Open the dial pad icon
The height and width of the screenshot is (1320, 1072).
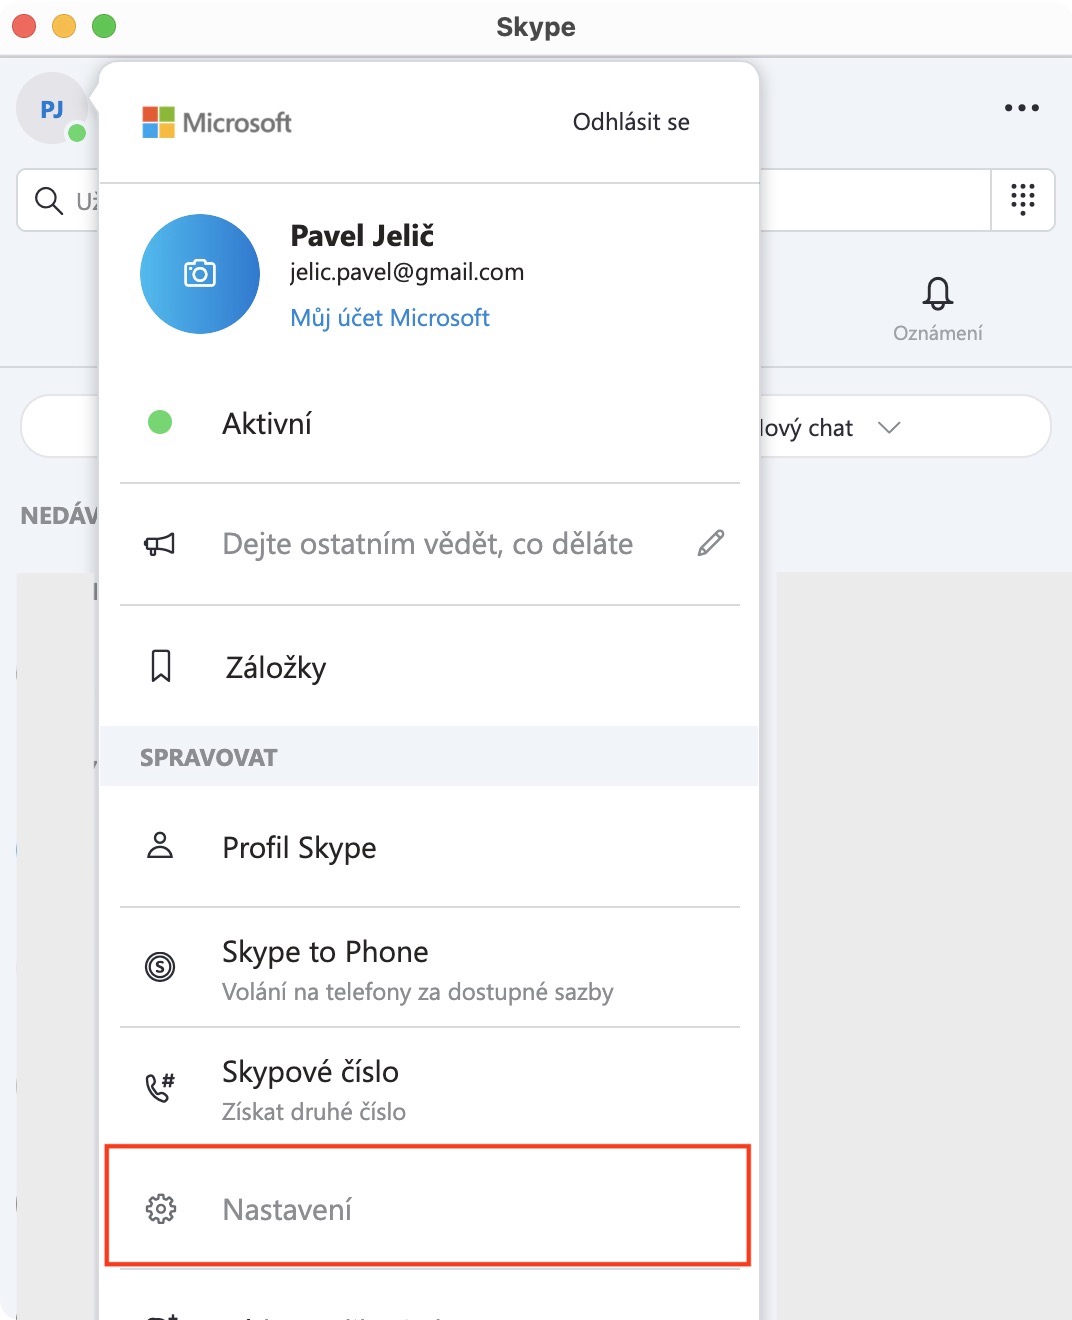click(1022, 199)
